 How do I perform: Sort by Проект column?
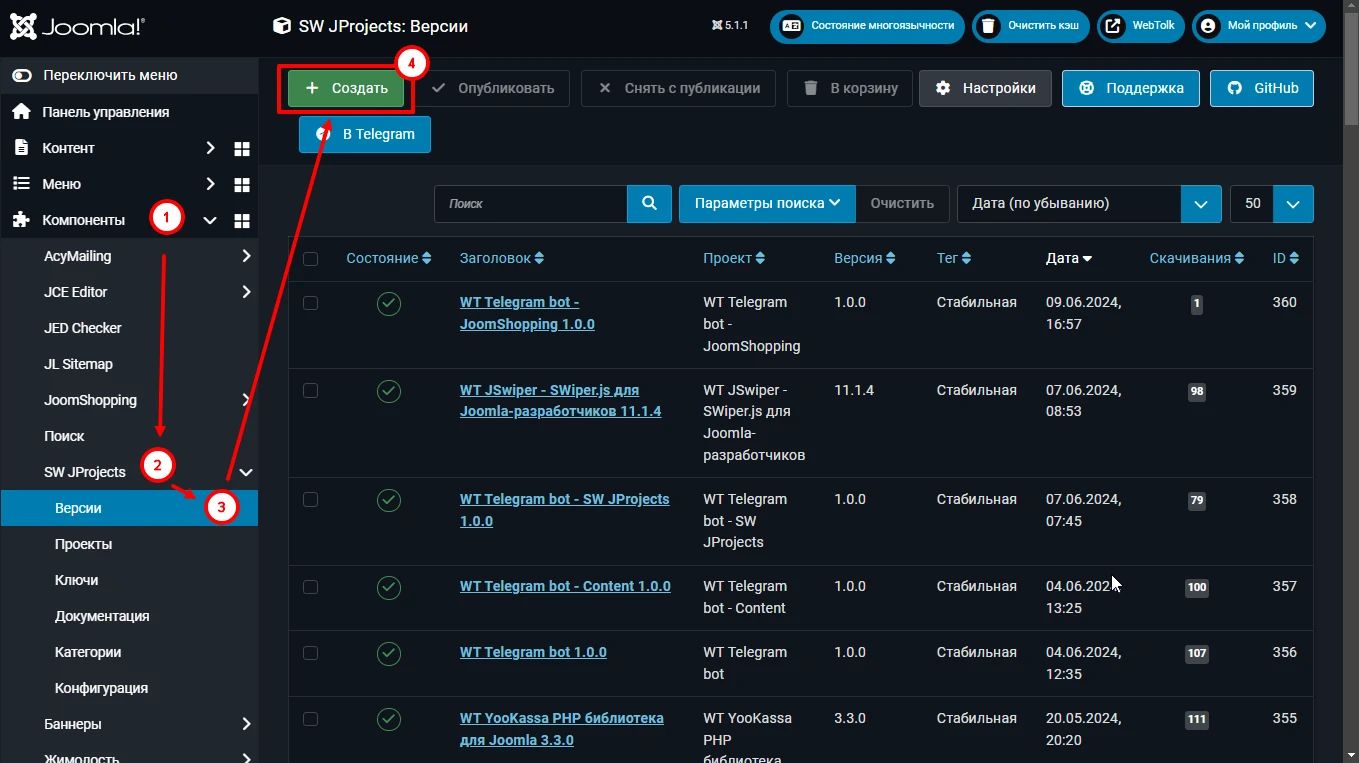click(x=734, y=258)
